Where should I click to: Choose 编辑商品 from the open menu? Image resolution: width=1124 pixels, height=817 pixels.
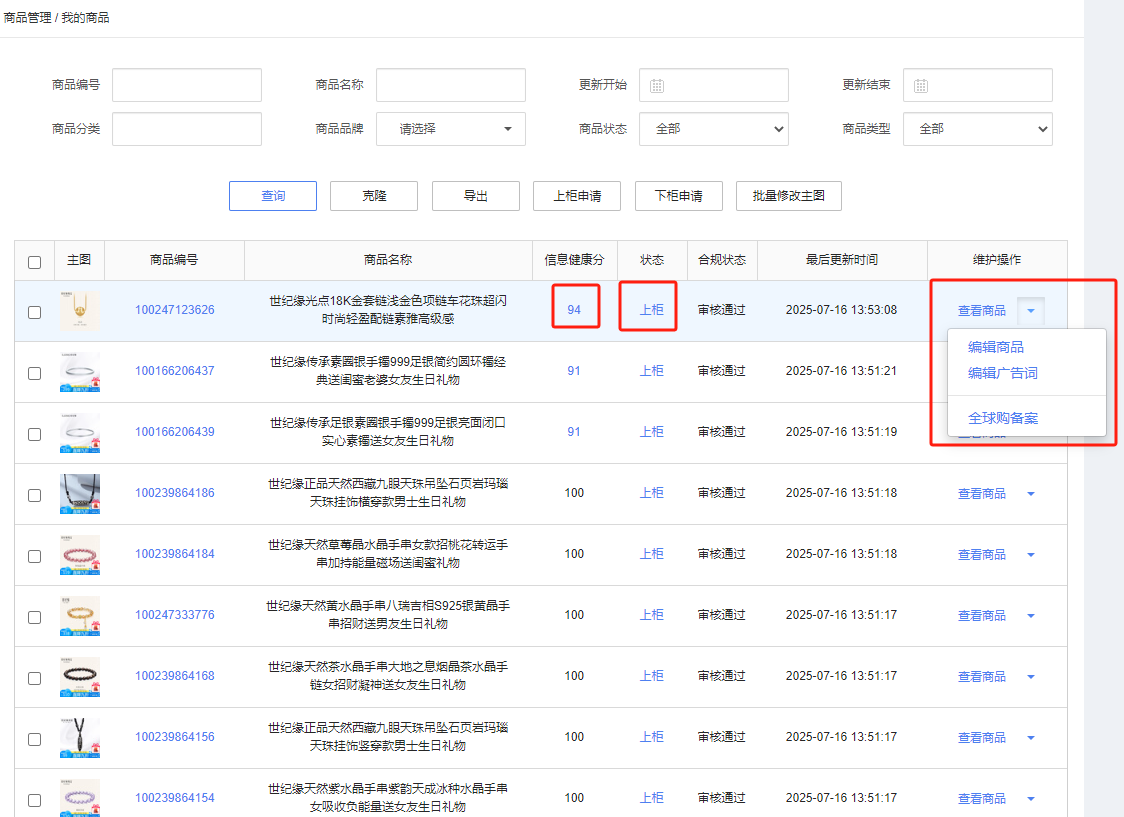click(x=996, y=348)
